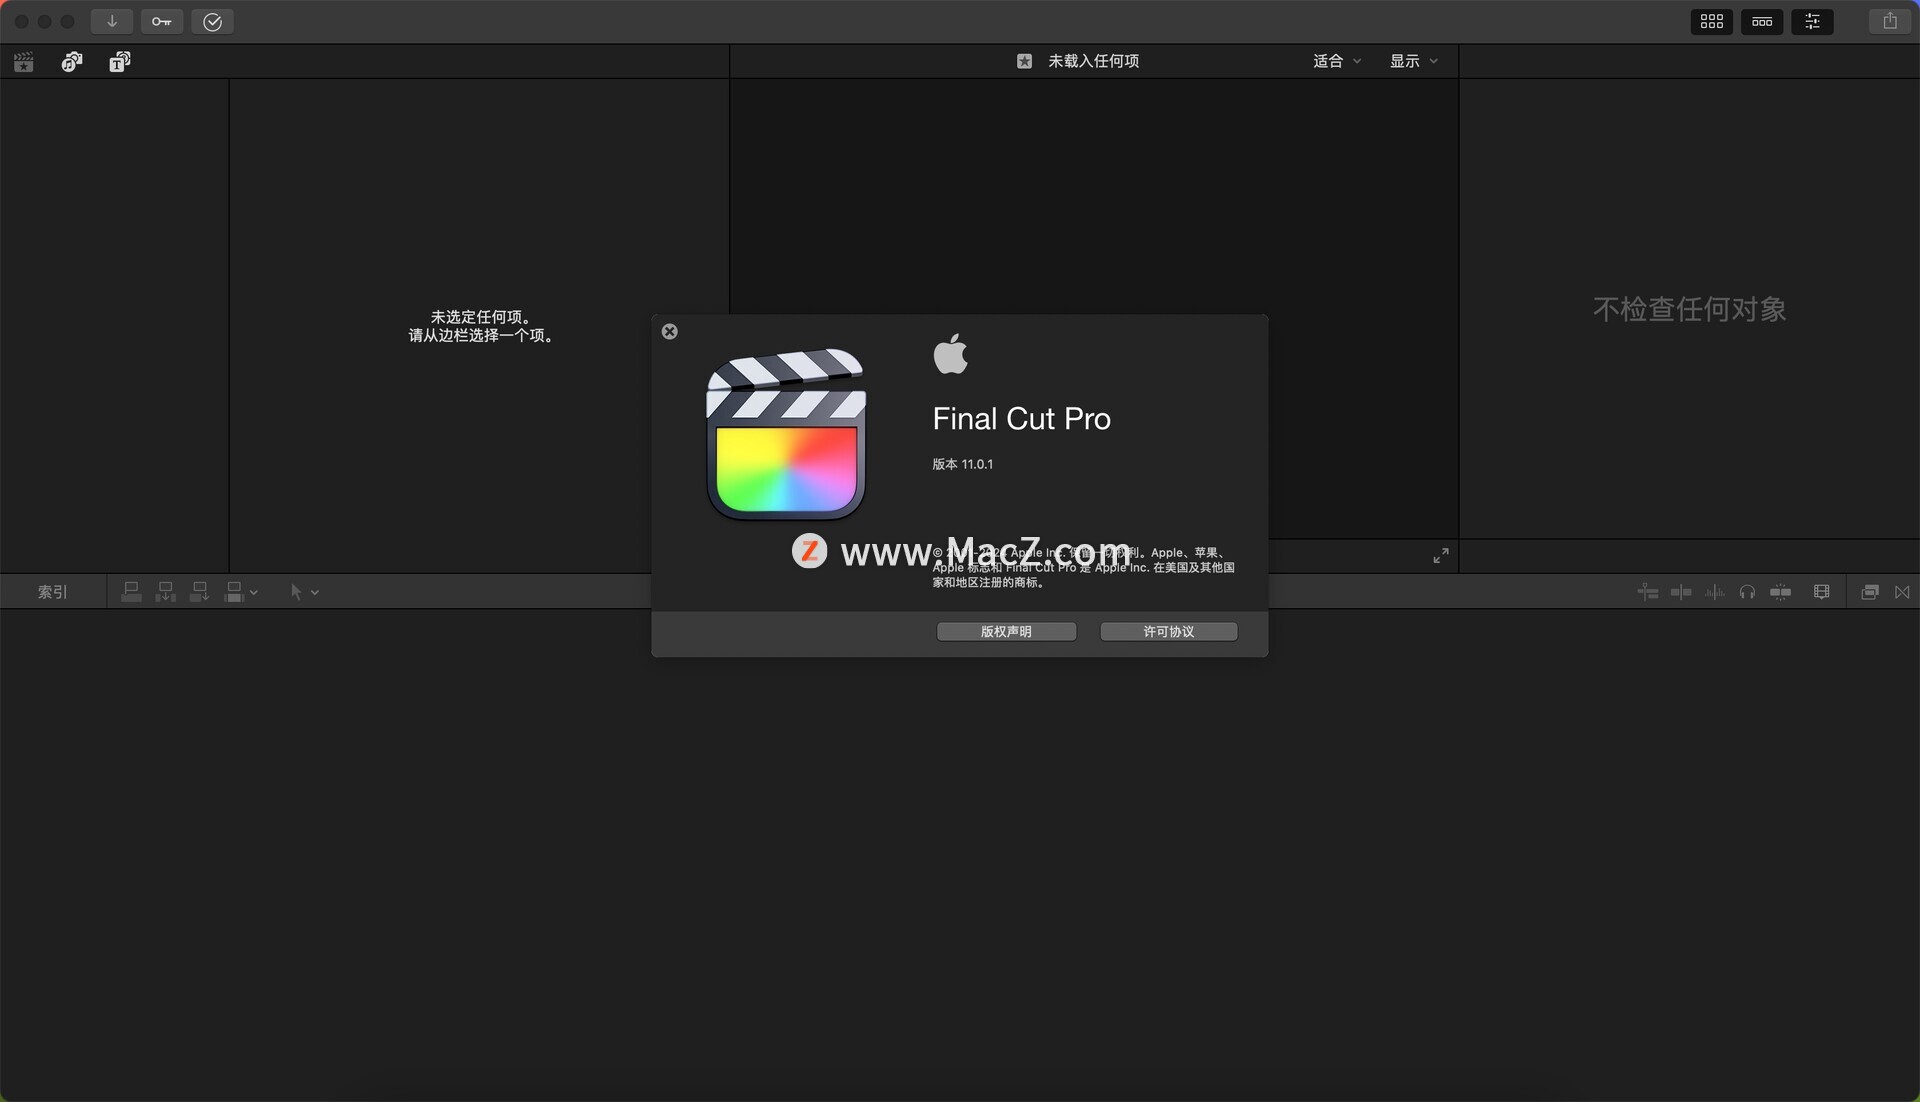Image resolution: width=1920 pixels, height=1102 pixels.
Task: Click the 未载入任何项 viewer title
Action: coord(1094,61)
